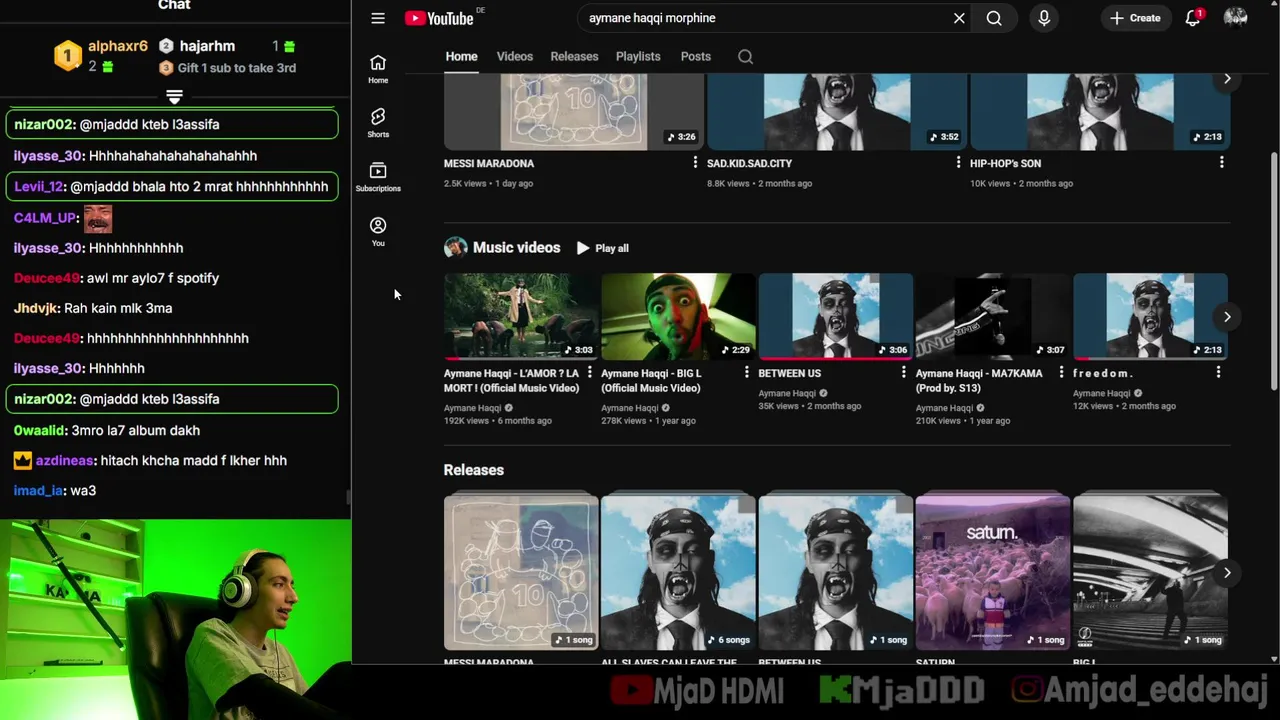Start voice search with microphone icon
This screenshot has height=720, width=1280.
1044,18
